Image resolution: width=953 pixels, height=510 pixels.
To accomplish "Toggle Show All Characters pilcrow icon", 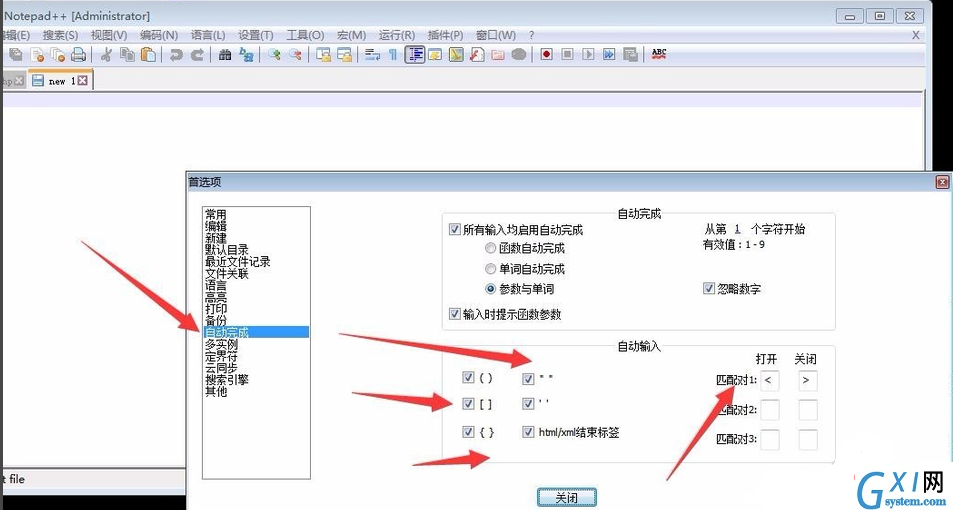I will click(x=393, y=55).
